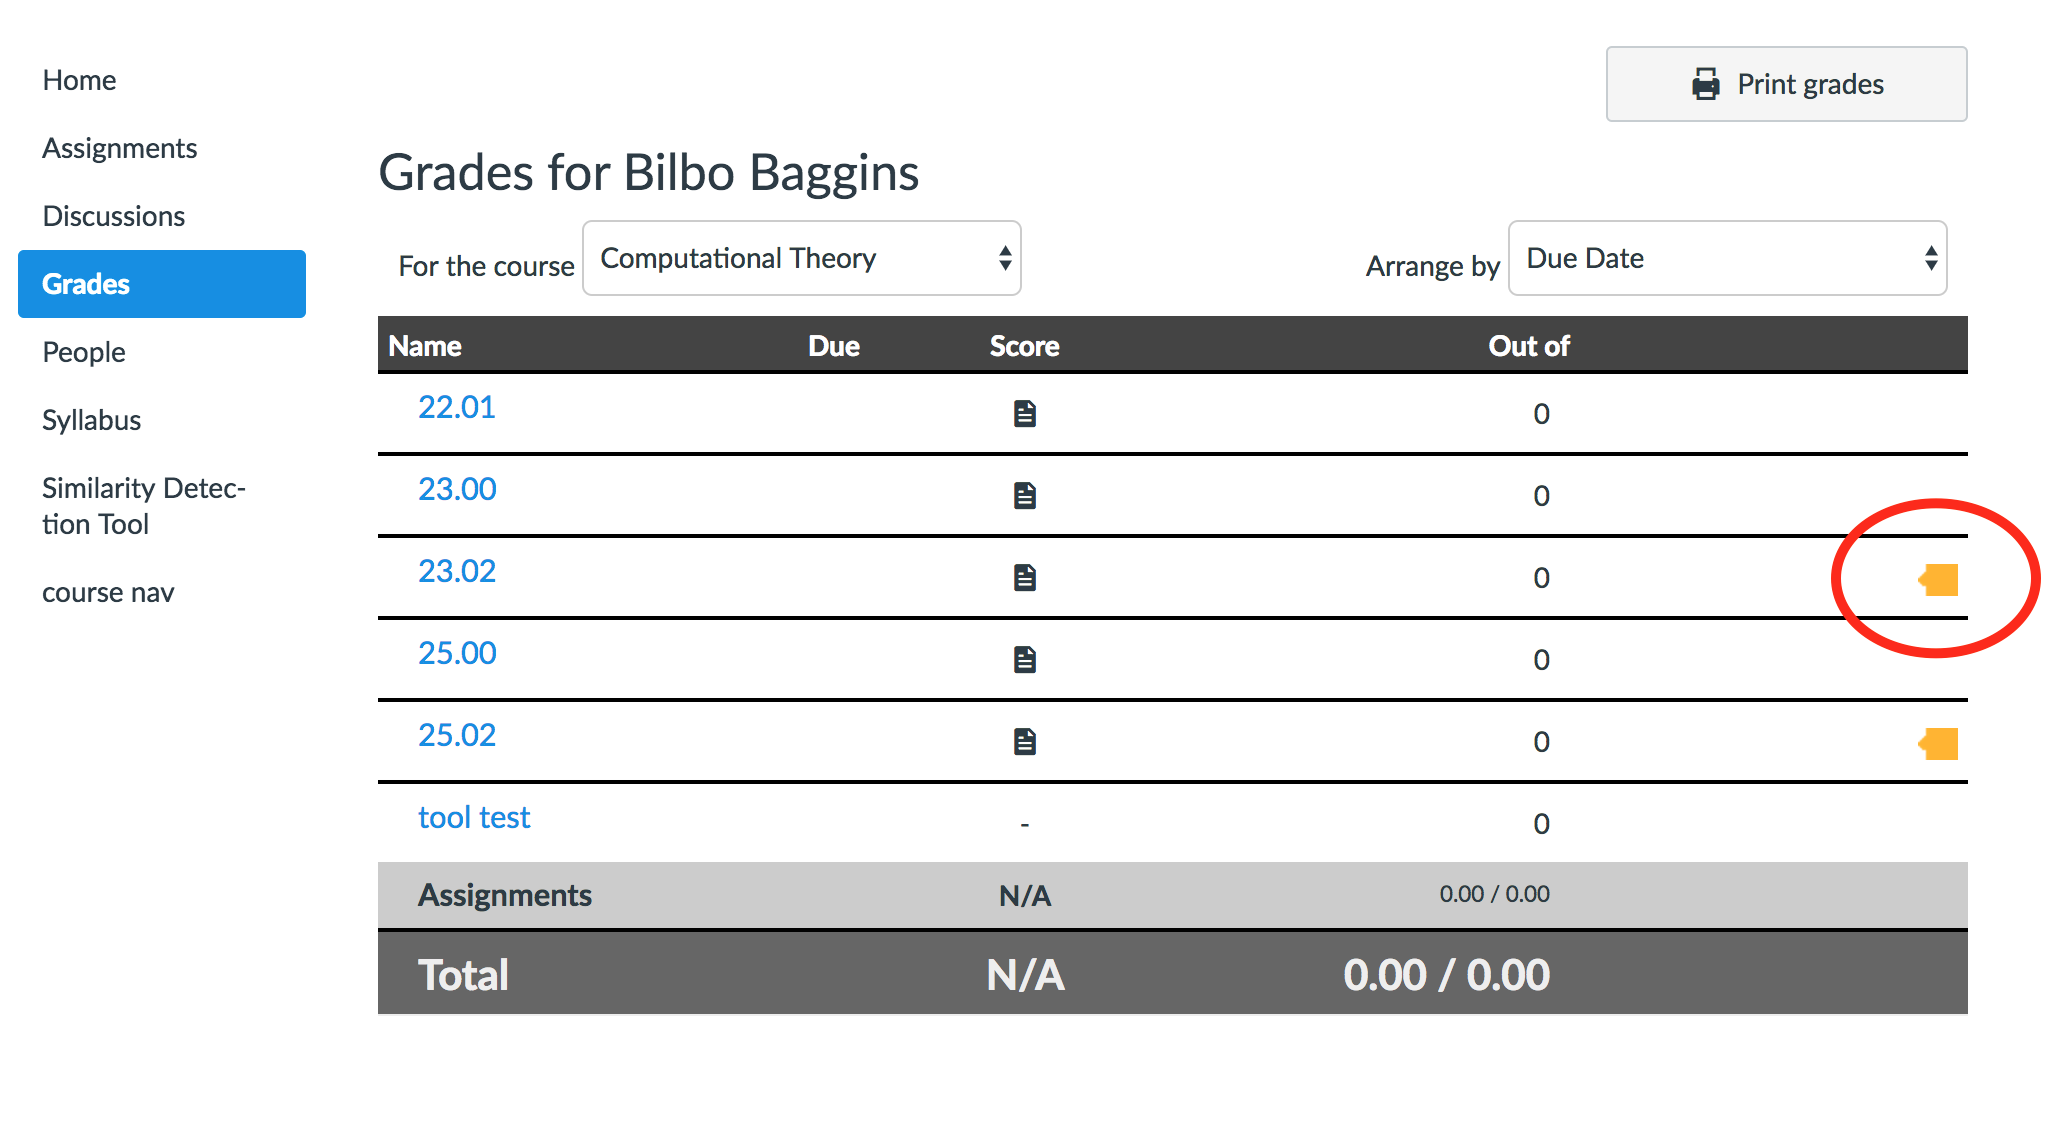Click the submission icon in 25.00 row

click(x=1024, y=659)
